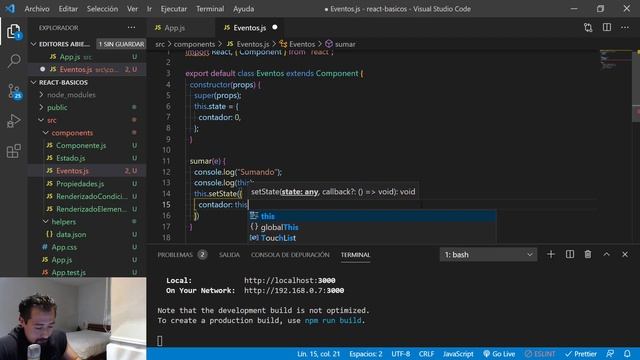Open editor more actions ellipsis
640x360 pixels.
625,28
